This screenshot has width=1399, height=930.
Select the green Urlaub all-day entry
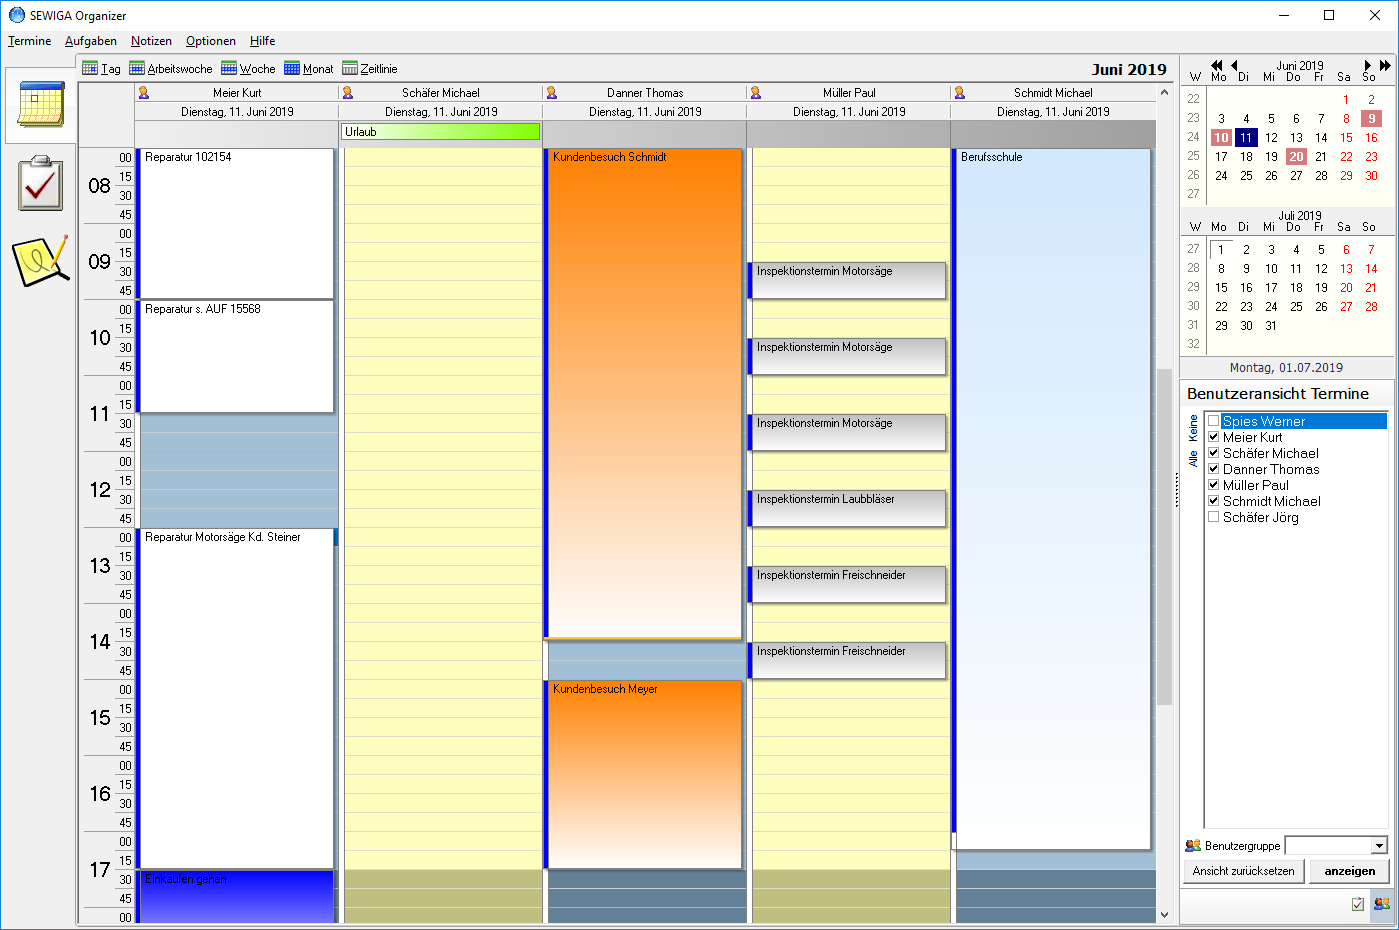point(441,132)
